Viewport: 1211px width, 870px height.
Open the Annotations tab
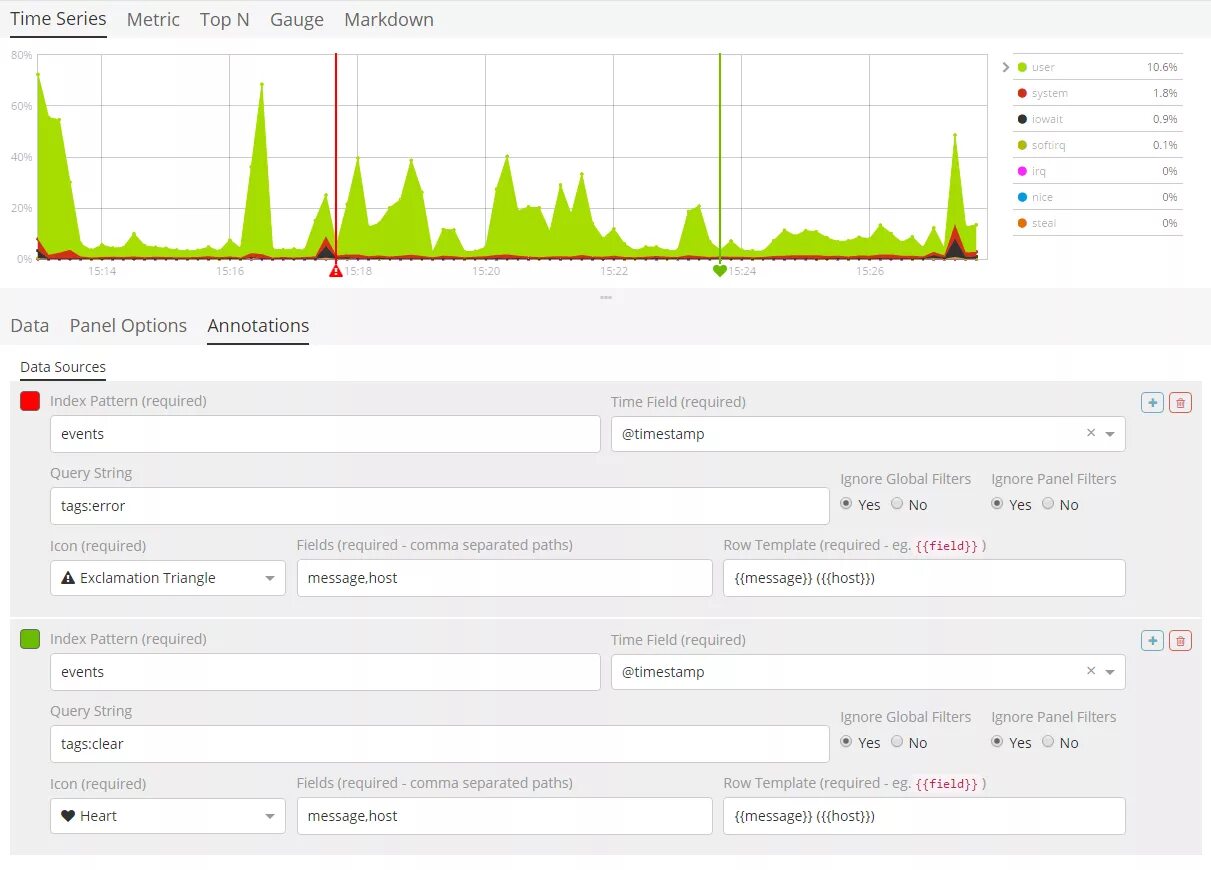point(258,326)
